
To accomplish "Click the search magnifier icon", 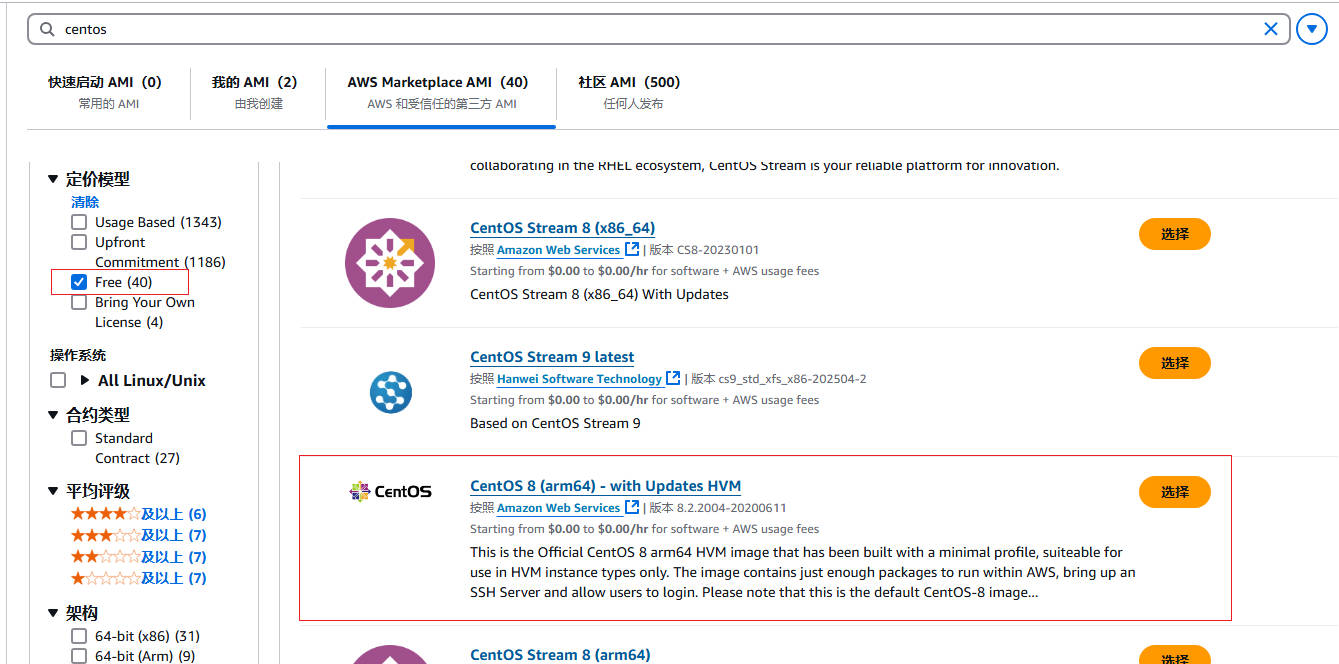I will [47, 29].
